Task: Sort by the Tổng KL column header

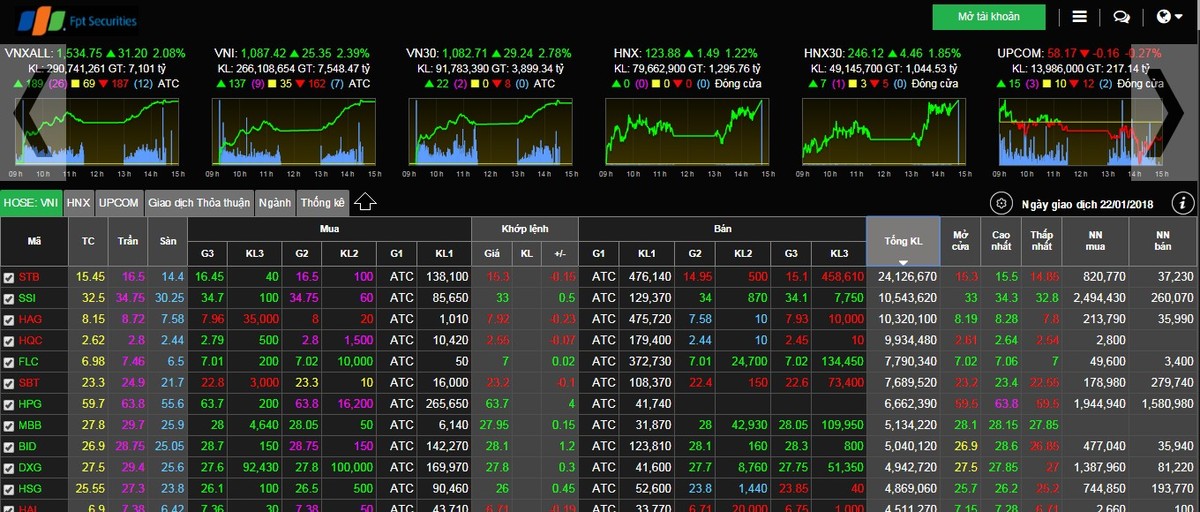Action: click(903, 242)
